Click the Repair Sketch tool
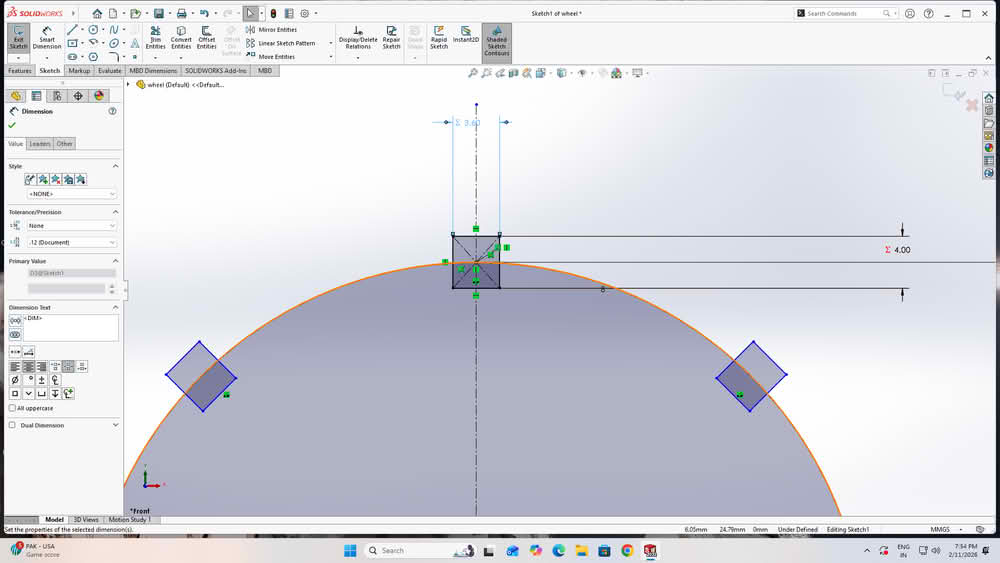Screen dimensions: 1000x563 pyautogui.click(x=391, y=38)
